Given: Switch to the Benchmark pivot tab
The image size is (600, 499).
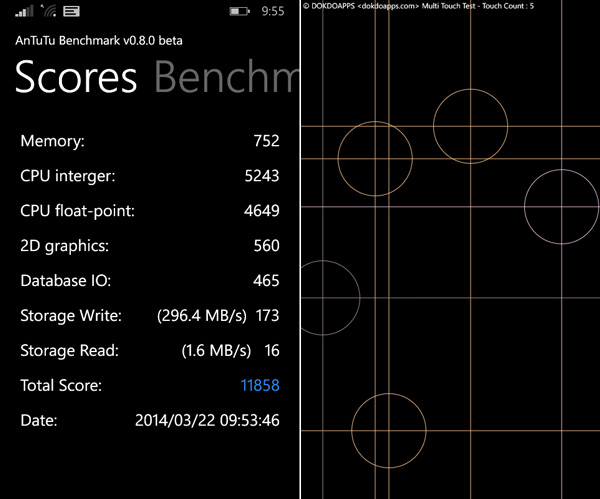Looking at the screenshot, I should pyautogui.click(x=227, y=78).
